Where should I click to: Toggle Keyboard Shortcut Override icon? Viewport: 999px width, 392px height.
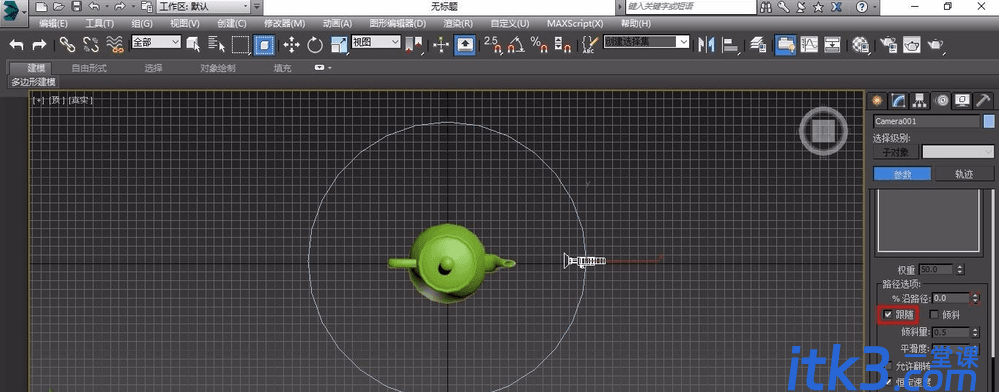pos(466,44)
